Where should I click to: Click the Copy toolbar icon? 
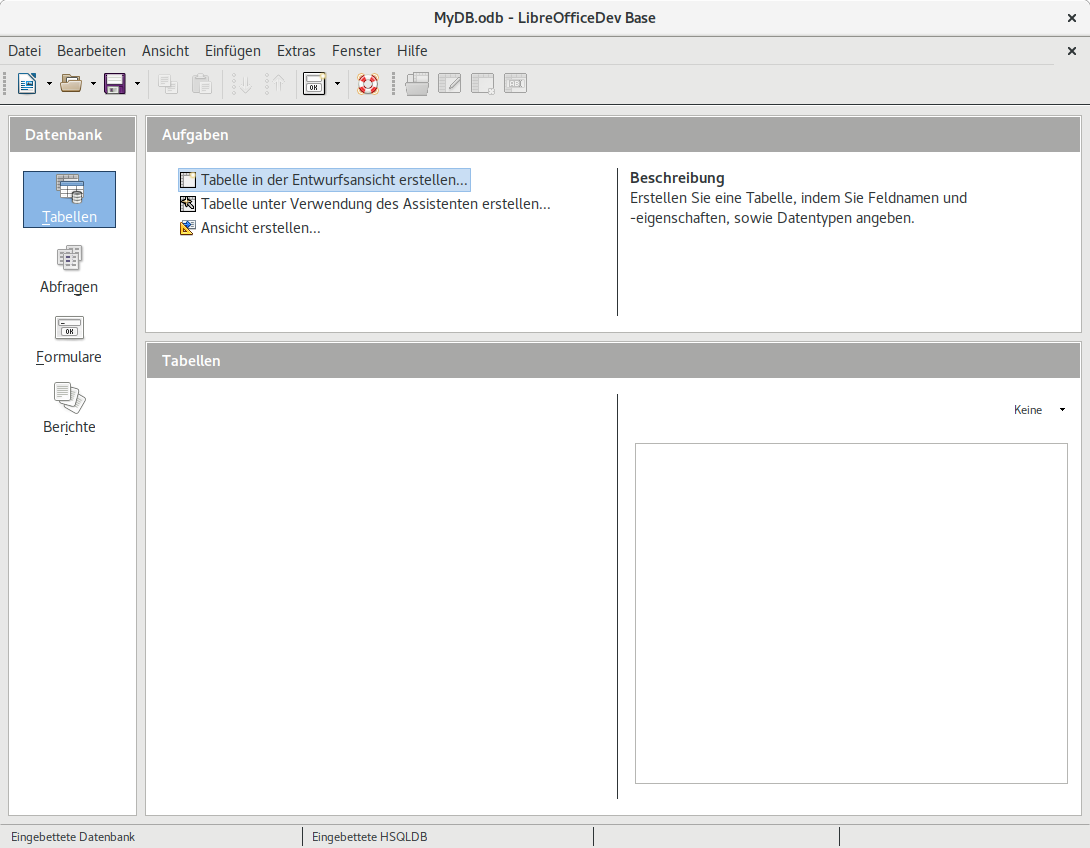(x=168, y=84)
